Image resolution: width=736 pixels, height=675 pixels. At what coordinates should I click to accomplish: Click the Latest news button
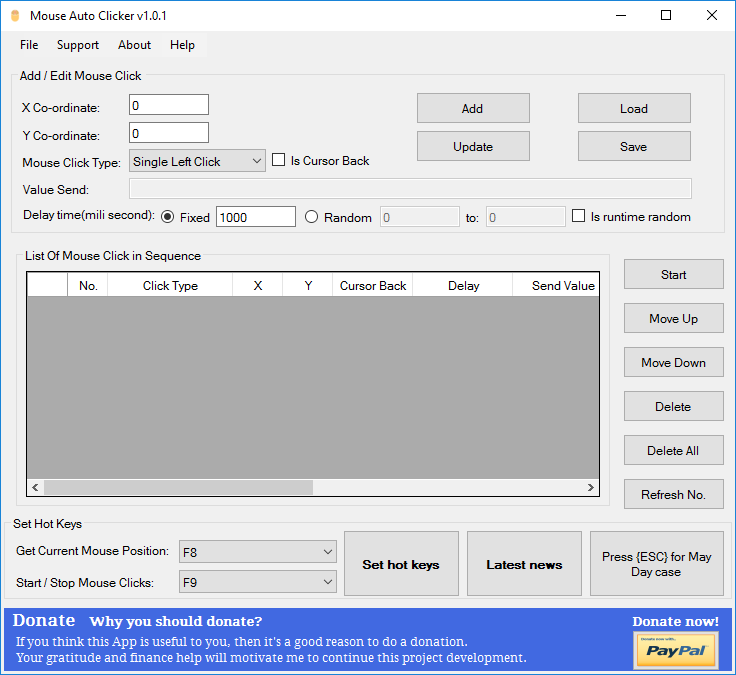524,564
